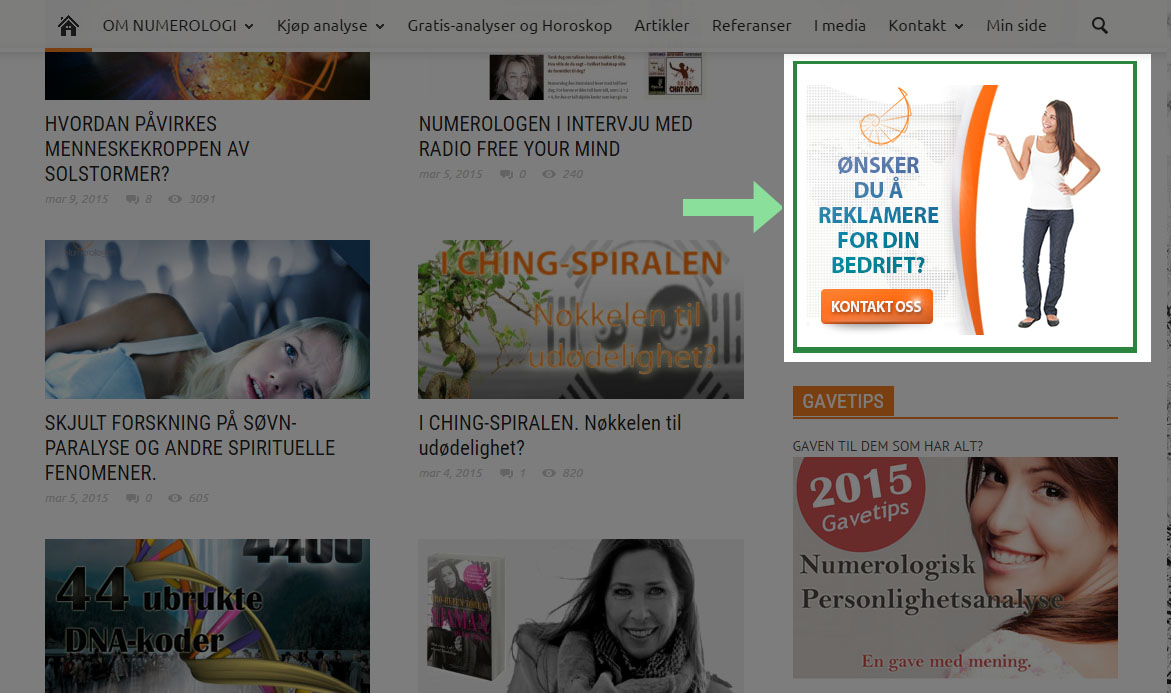Click comments icon under solstormer article

[133, 199]
